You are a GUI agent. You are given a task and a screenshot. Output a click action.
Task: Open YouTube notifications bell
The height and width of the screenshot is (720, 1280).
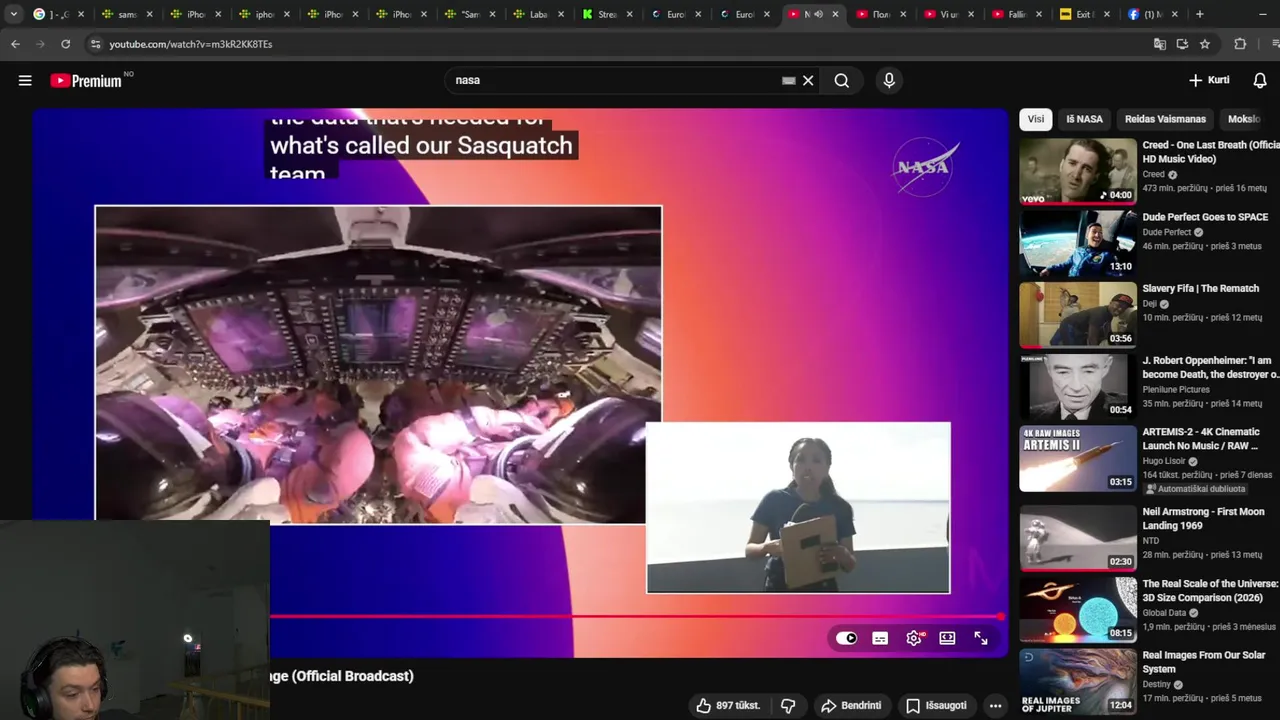(1261, 80)
